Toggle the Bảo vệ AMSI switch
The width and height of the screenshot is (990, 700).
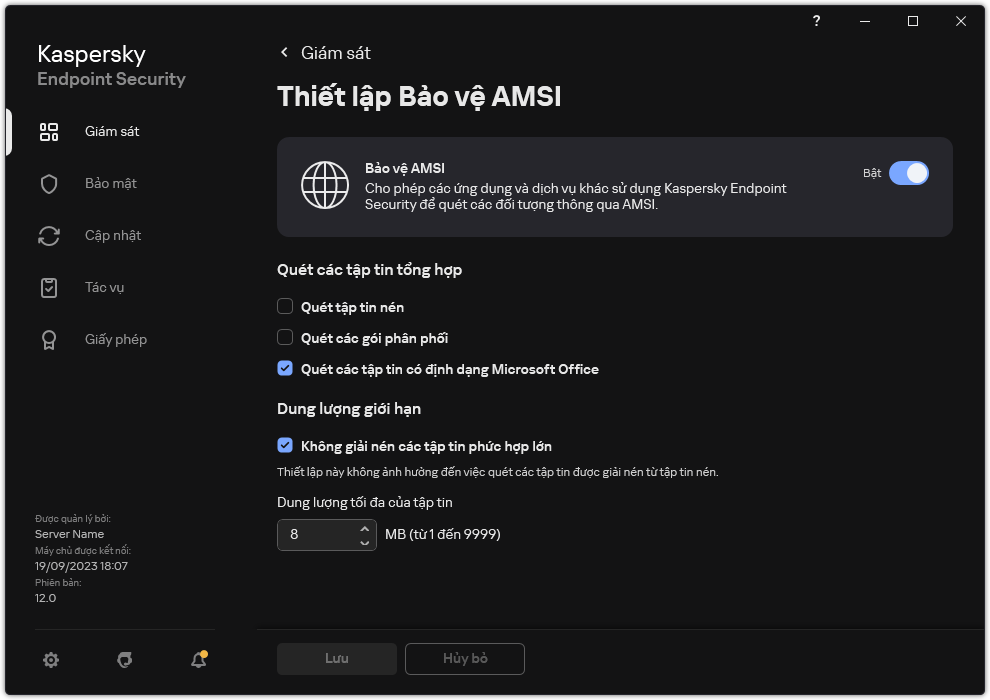909,173
